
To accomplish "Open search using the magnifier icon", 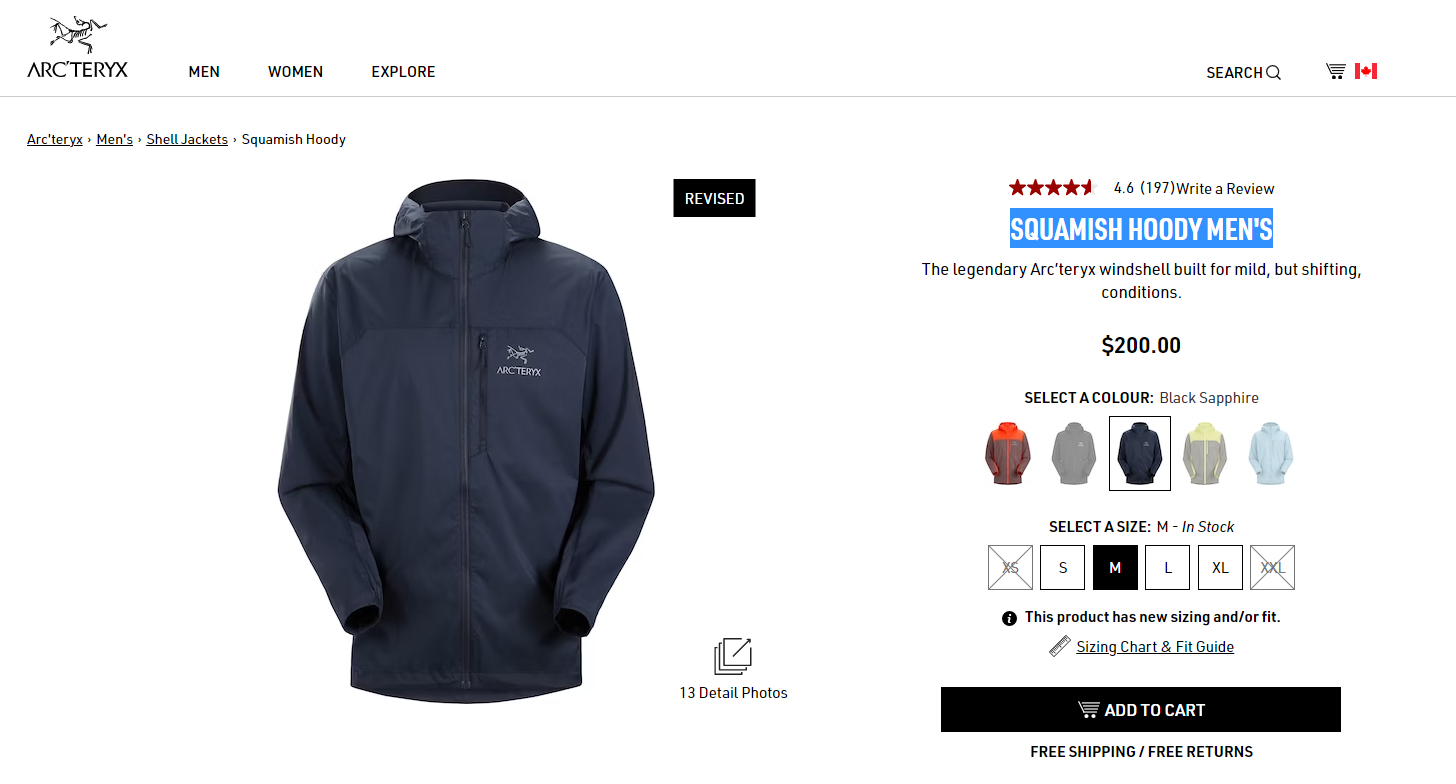I will [x=1273, y=72].
